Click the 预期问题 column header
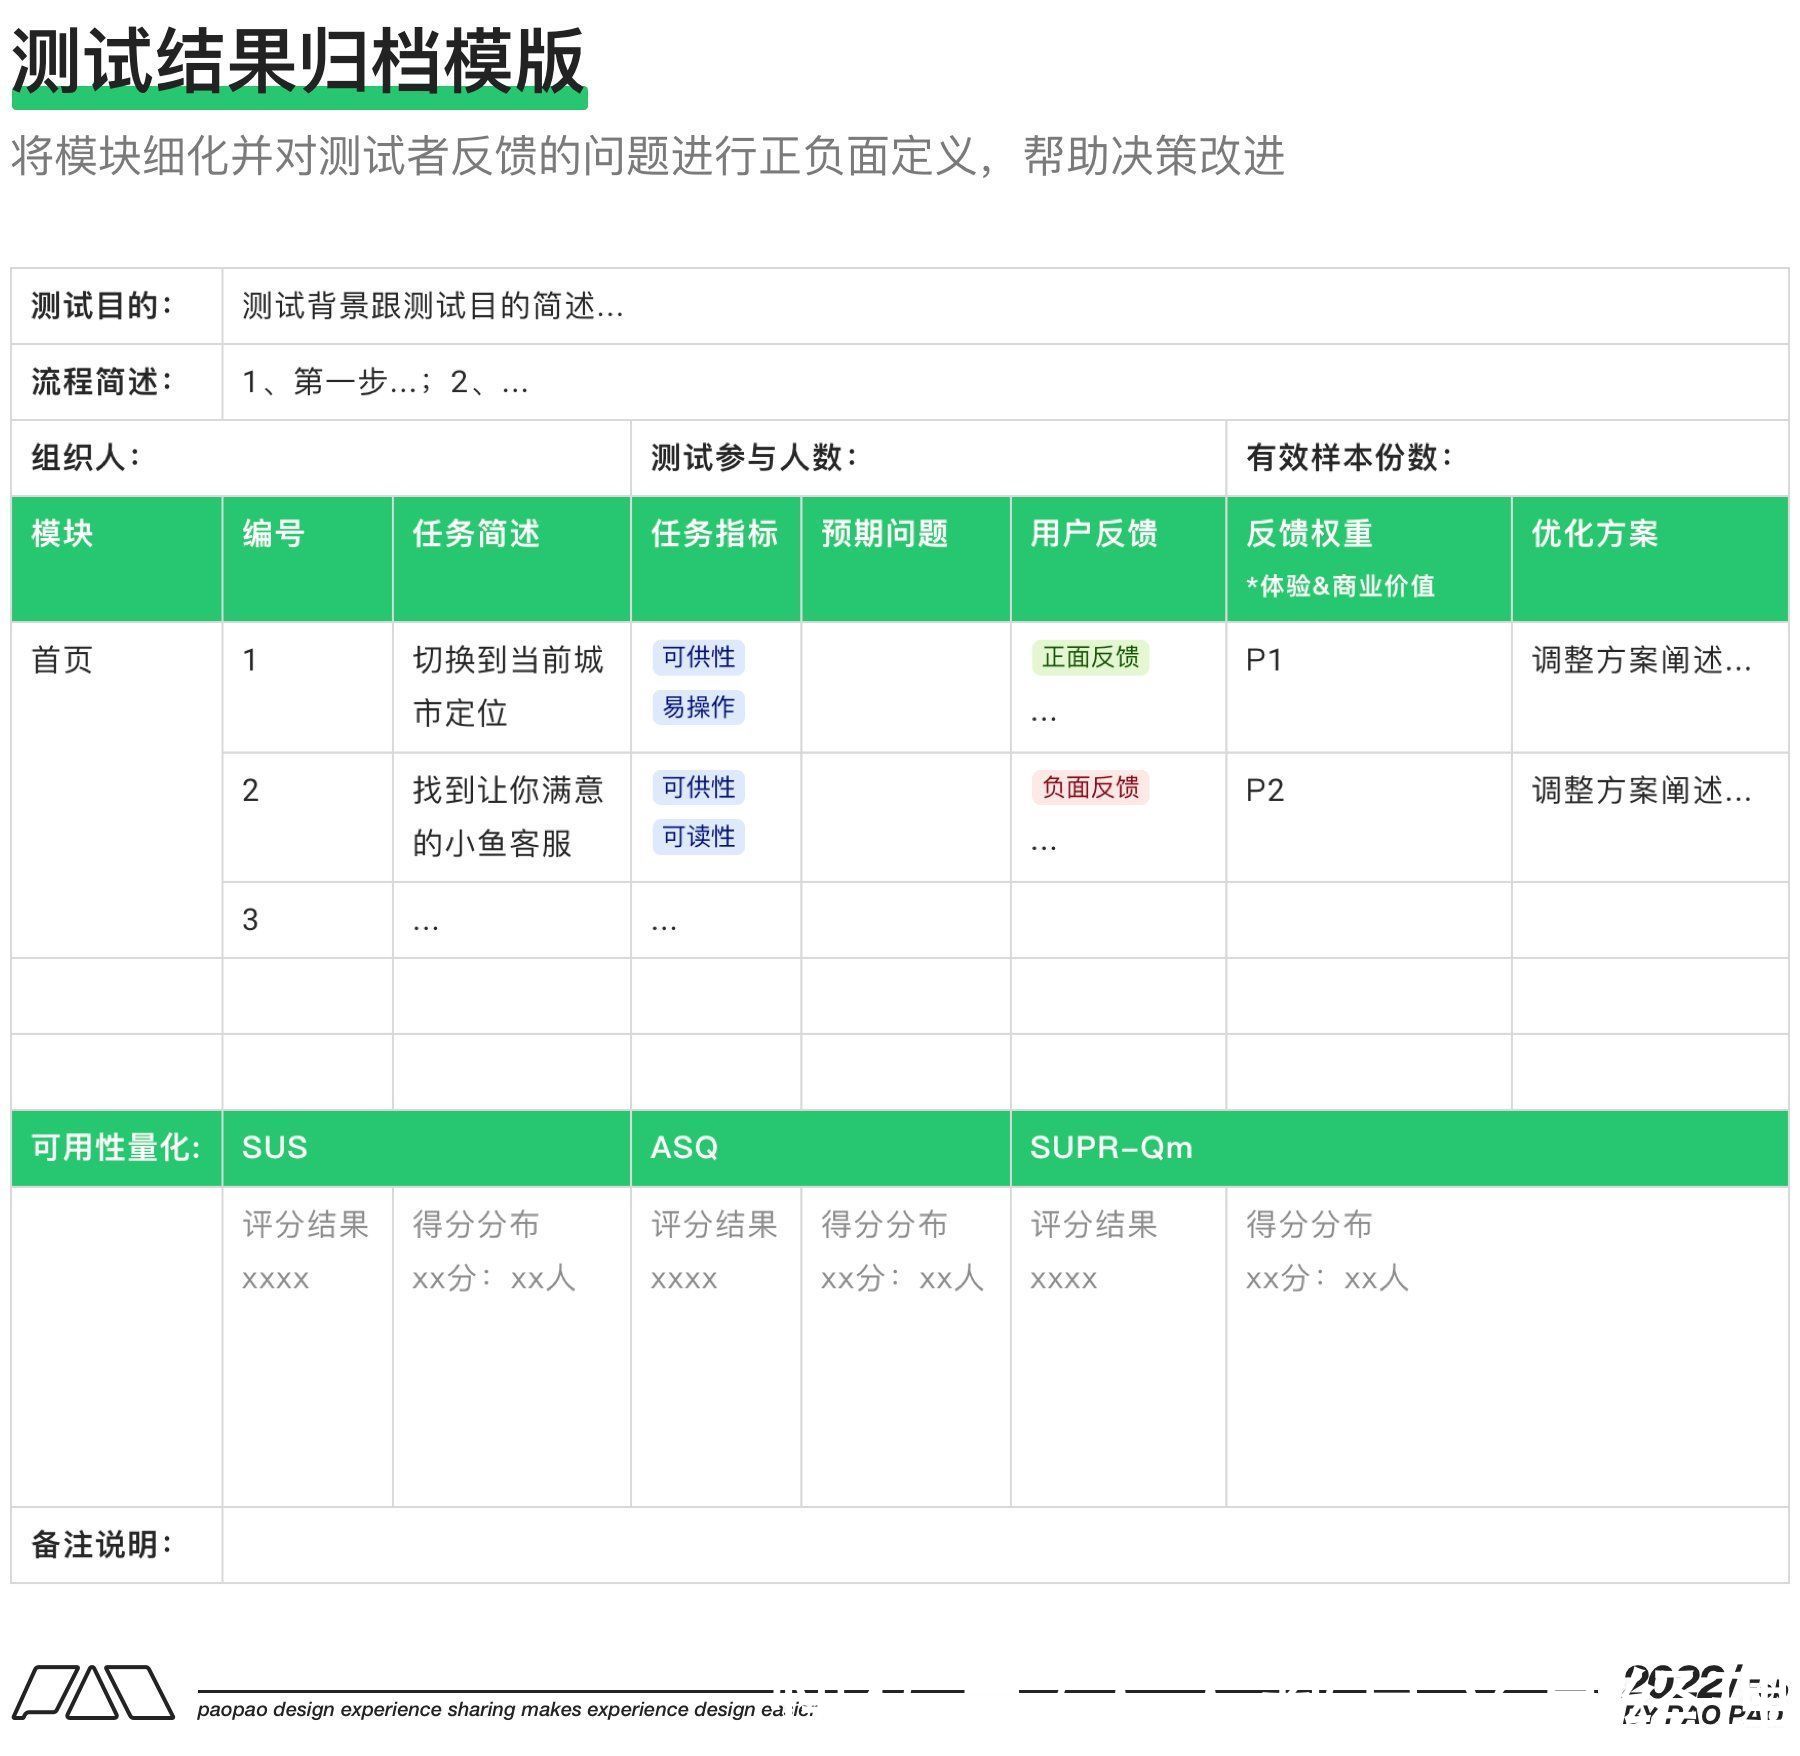This screenshot has width=1800, height=1756. click(x=906, y=558)
